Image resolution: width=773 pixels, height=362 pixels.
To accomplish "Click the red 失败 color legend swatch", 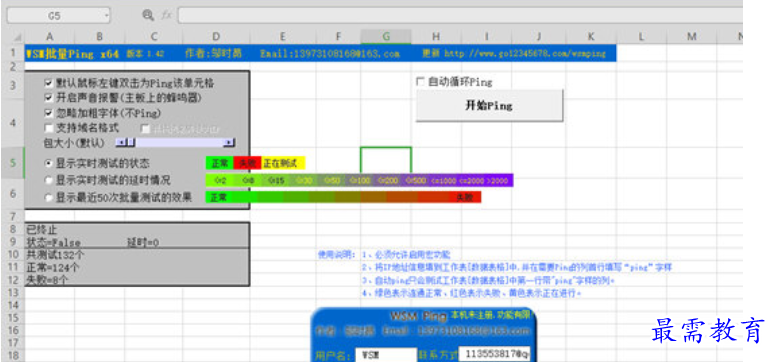I will point(247,163).
